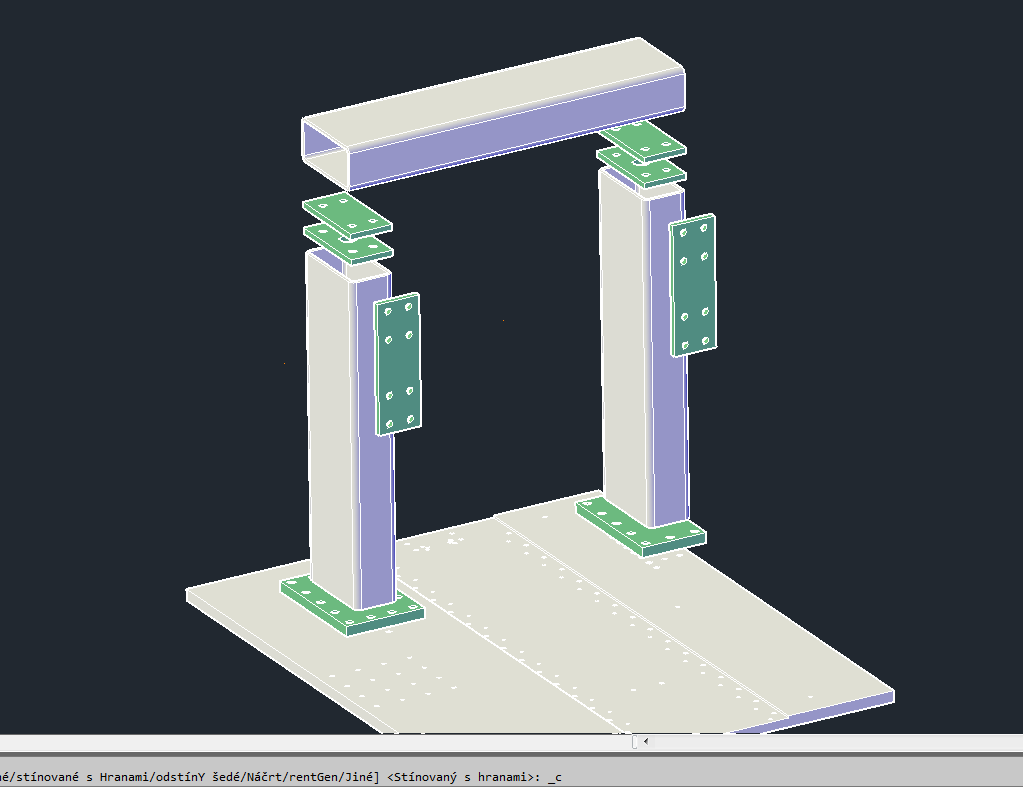Select the left vertical column
1023x806 pixels.
click(328, 420)
